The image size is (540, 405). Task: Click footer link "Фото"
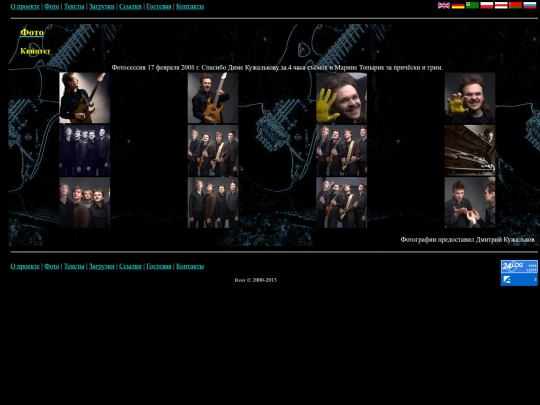[52, 266]
